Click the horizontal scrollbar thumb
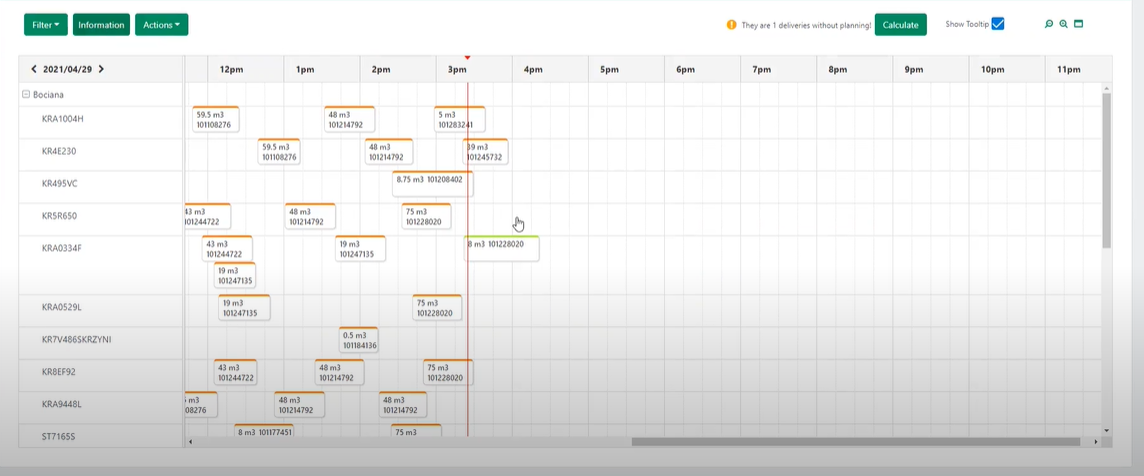Viewport: 1144px width, 476px height. coord(856,442)
